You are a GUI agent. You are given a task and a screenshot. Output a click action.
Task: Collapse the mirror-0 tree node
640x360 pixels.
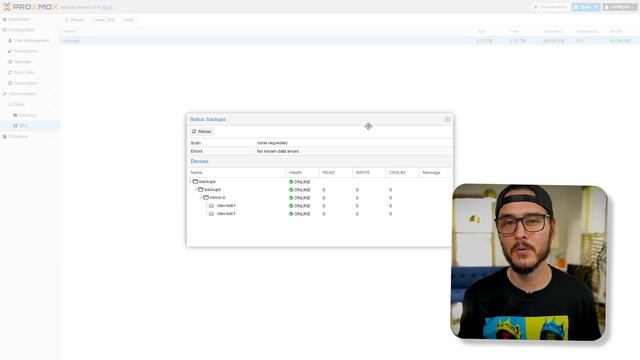201,198
